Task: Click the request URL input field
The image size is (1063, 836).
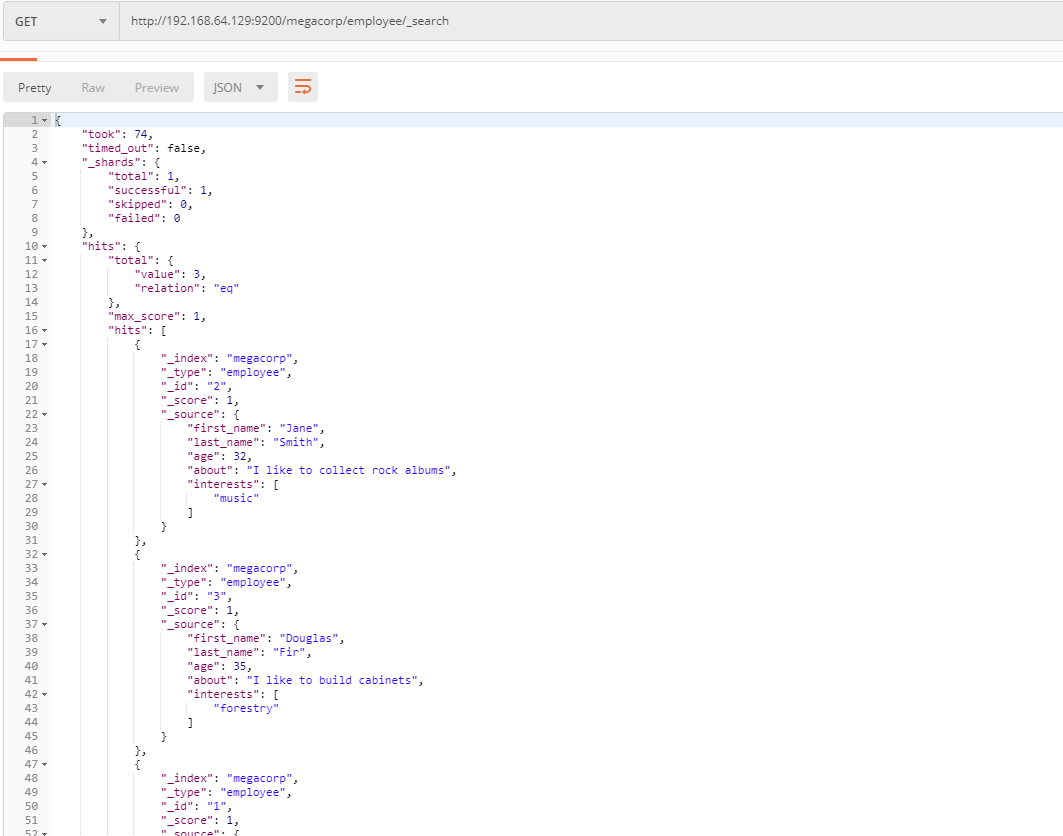Action: pos(590,21)
